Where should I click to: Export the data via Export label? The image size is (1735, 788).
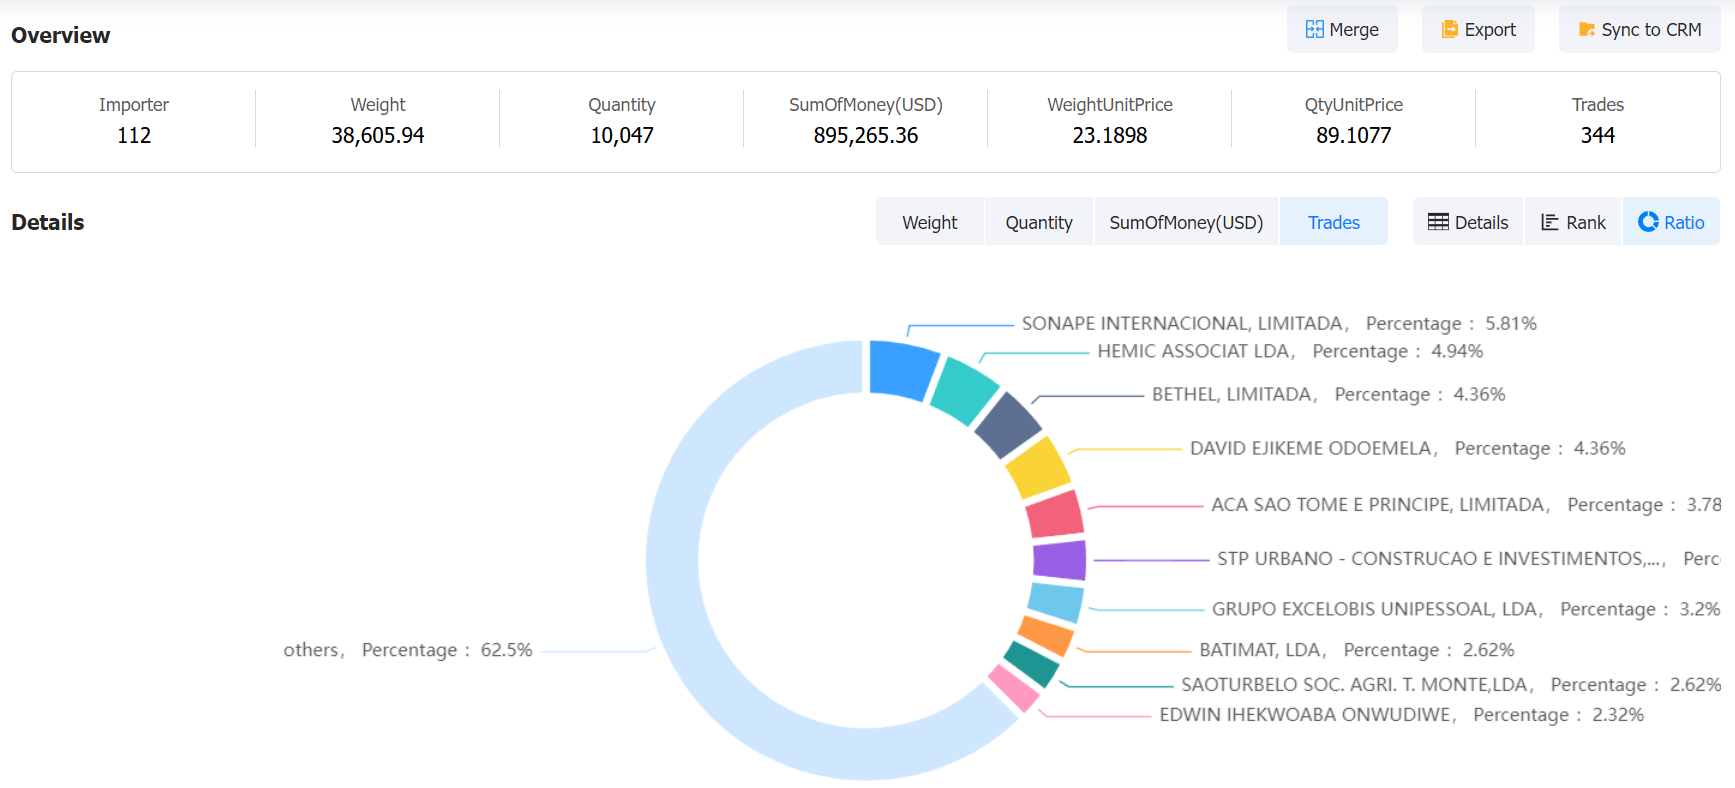(1490, 30)
